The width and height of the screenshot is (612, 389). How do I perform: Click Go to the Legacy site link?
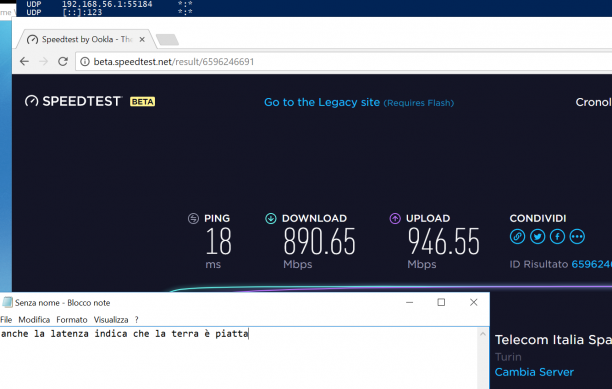click(x=322, y=102)
